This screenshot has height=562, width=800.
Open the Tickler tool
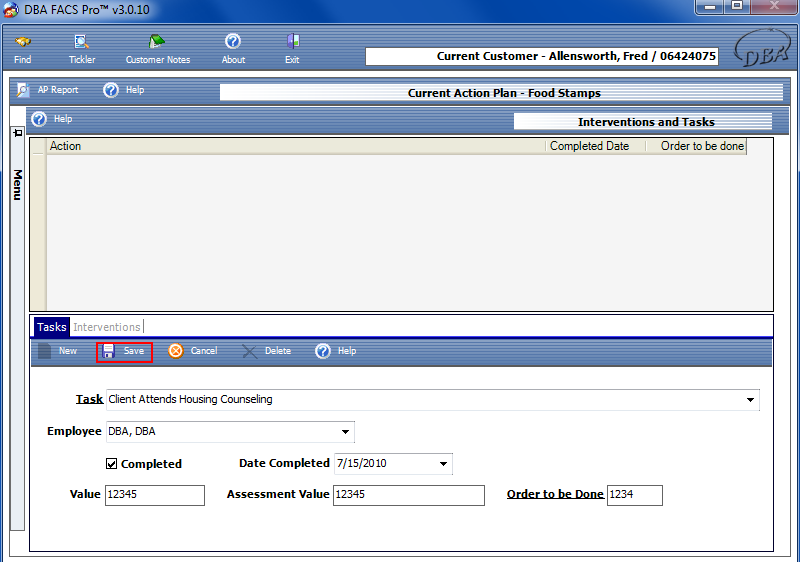click(82, 42)
